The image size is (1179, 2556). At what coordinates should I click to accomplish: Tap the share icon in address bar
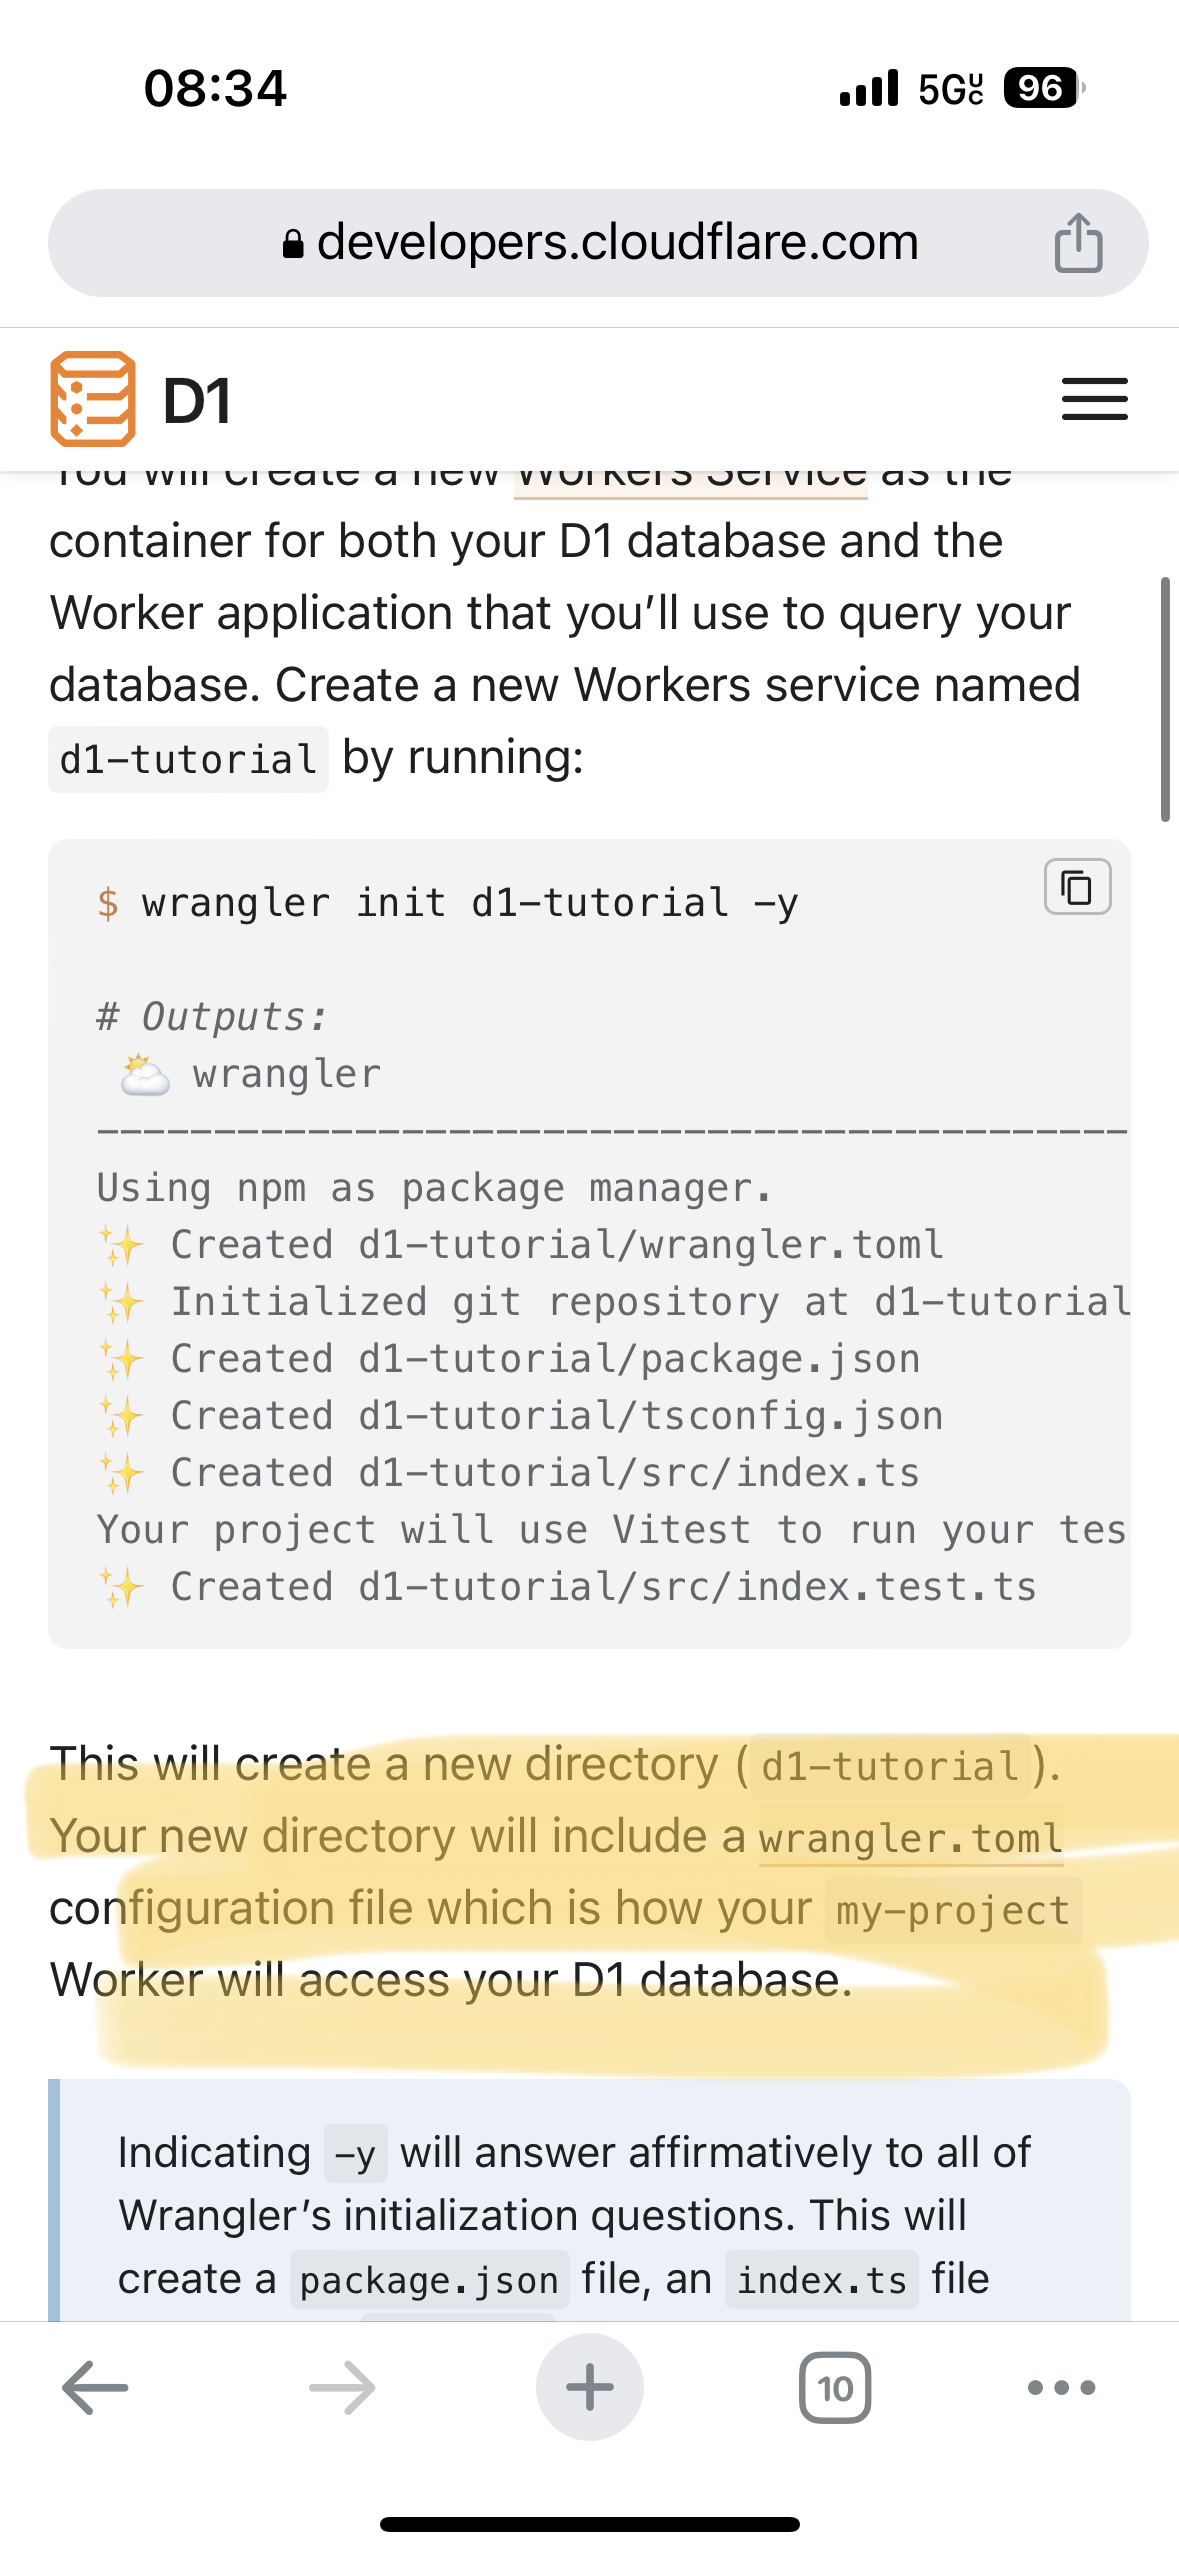point(1078,243)
